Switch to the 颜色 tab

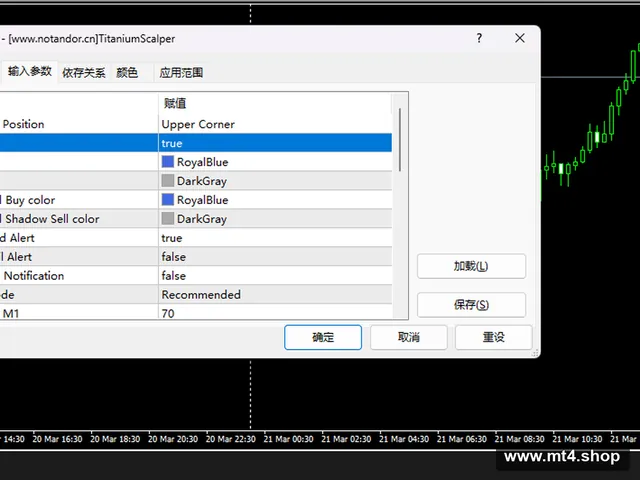tap(127, 73)
